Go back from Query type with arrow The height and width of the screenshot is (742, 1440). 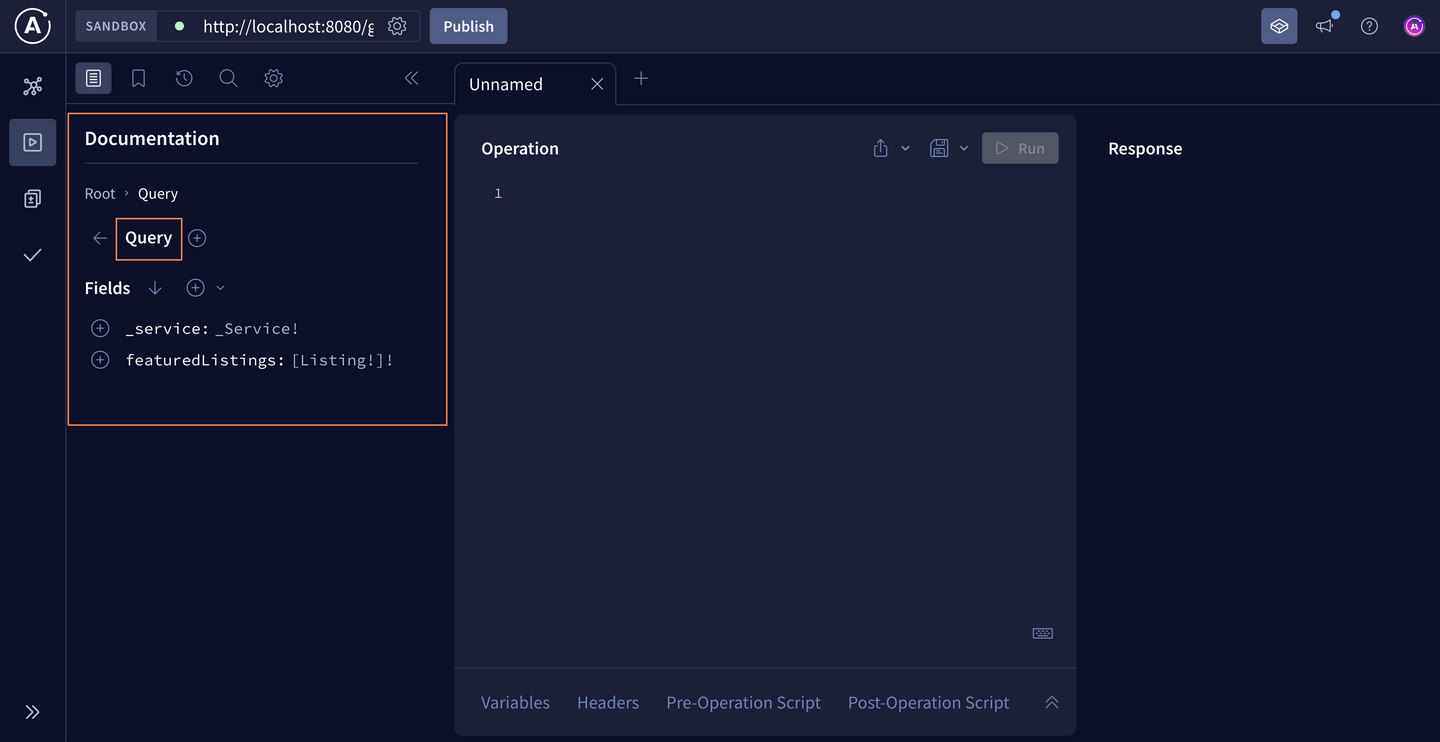99,238
